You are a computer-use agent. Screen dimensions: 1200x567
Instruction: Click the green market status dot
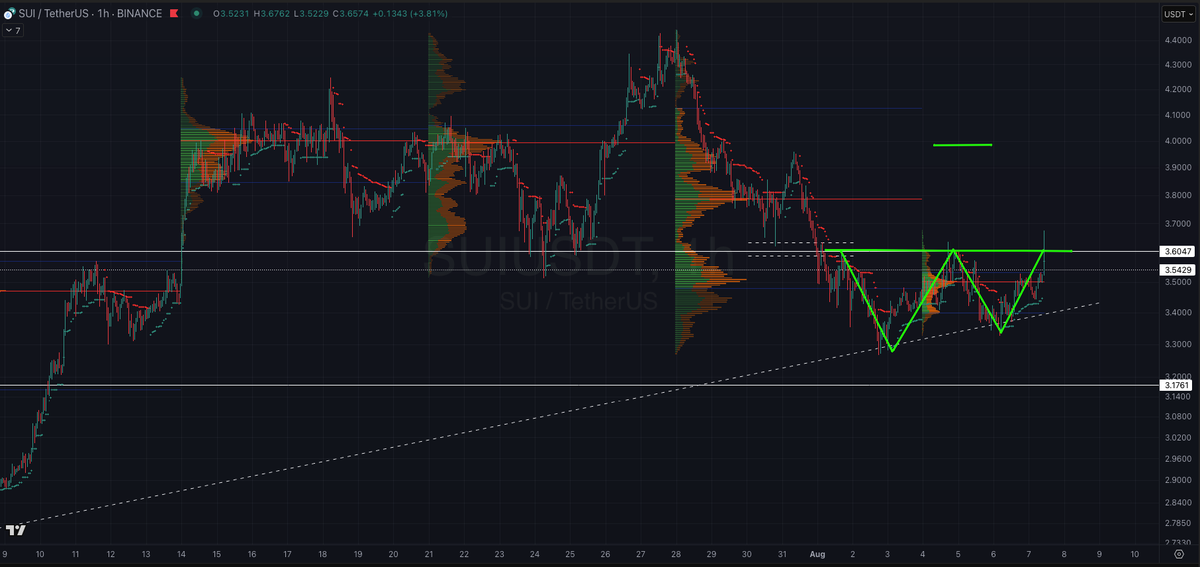(196, 13)
